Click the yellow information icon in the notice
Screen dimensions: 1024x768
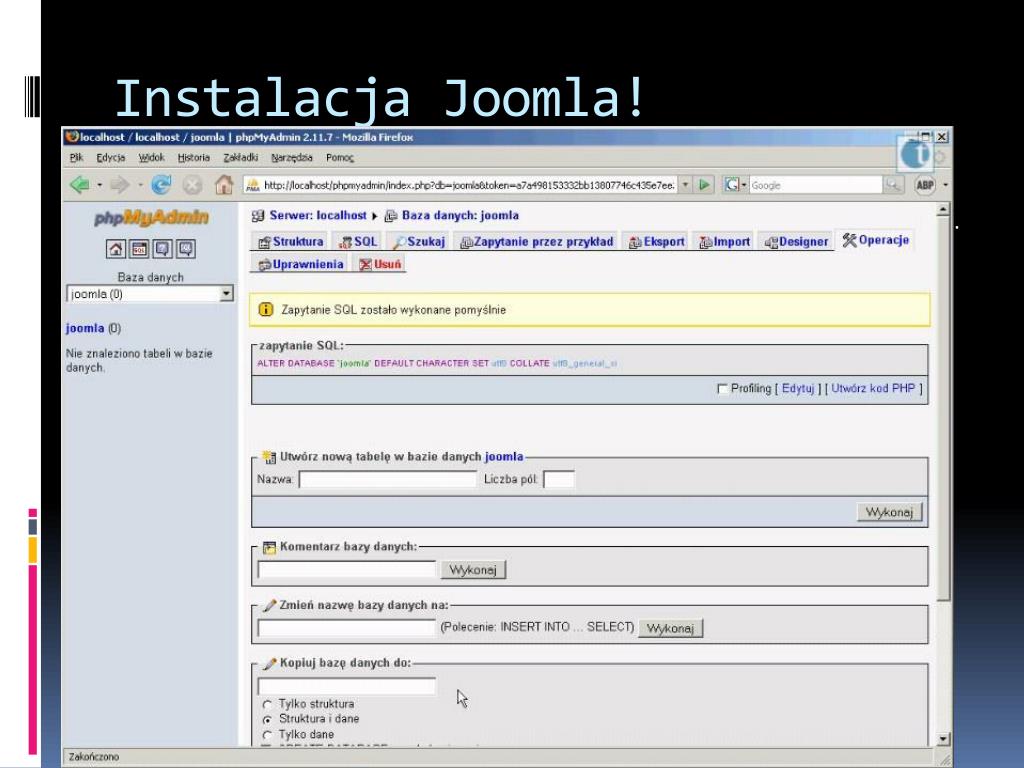266,310
